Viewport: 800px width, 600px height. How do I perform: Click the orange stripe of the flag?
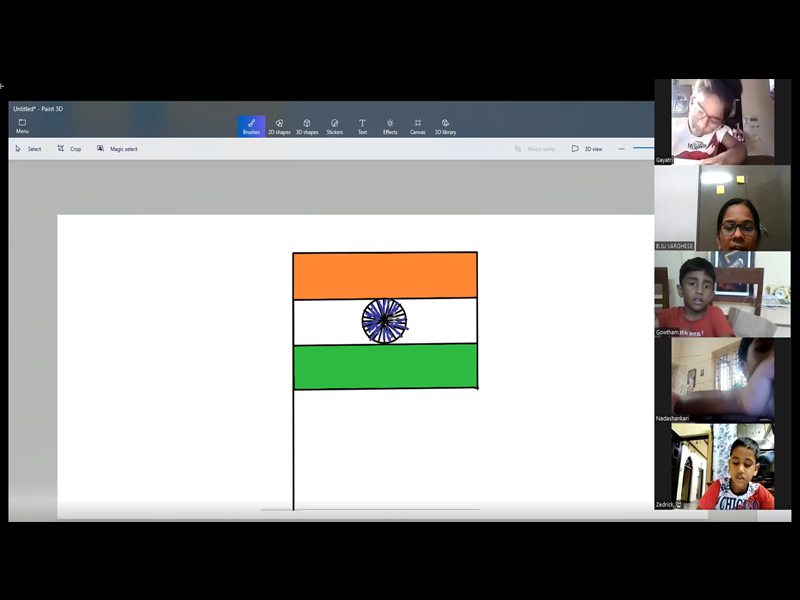pos(385,276)
